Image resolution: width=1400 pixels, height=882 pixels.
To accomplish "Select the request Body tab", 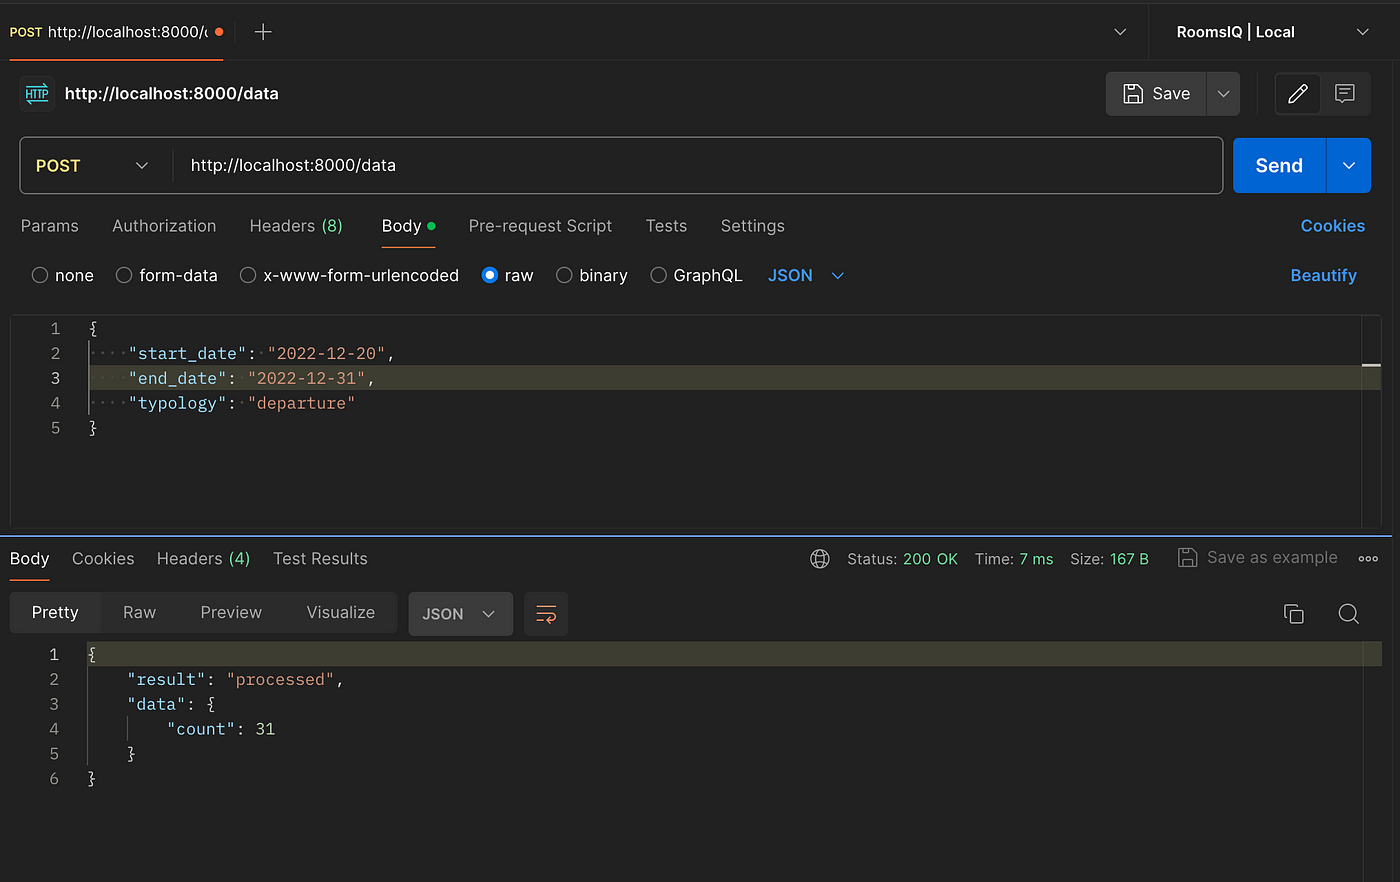I will [x=408, y=226].
